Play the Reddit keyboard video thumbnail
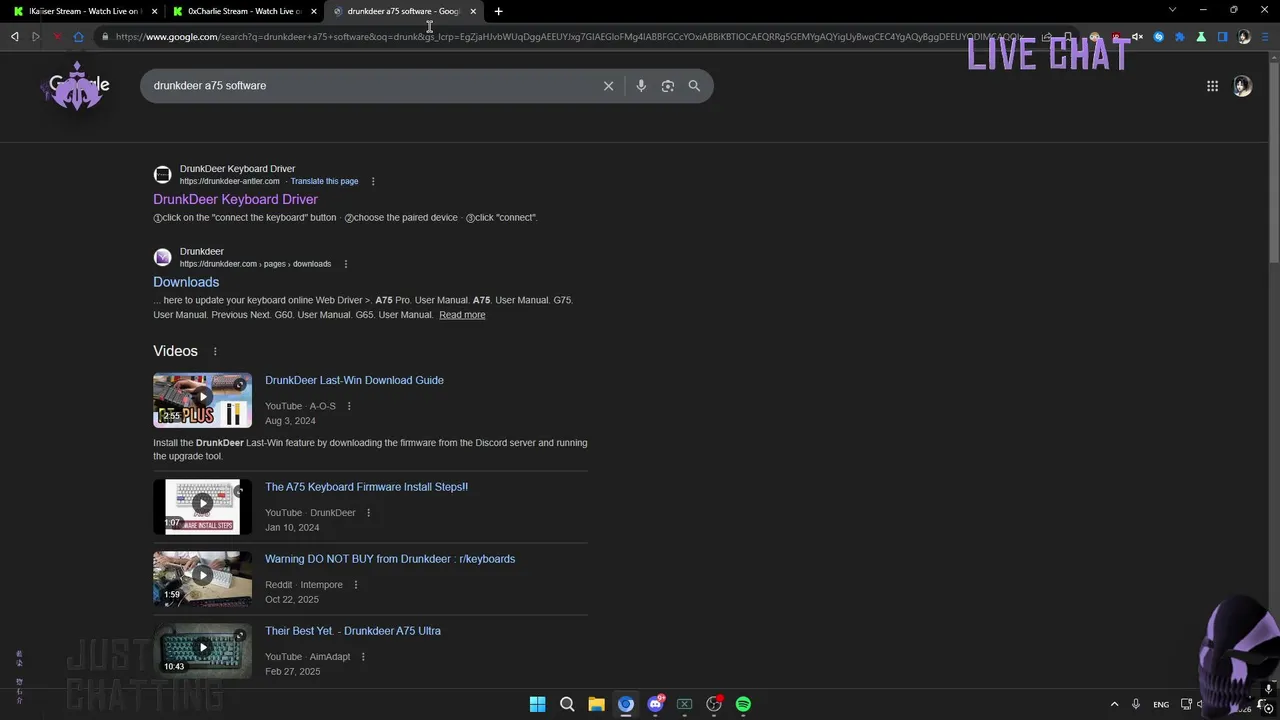Screen dimensions: 1280x720 click(x=202, y=579)
